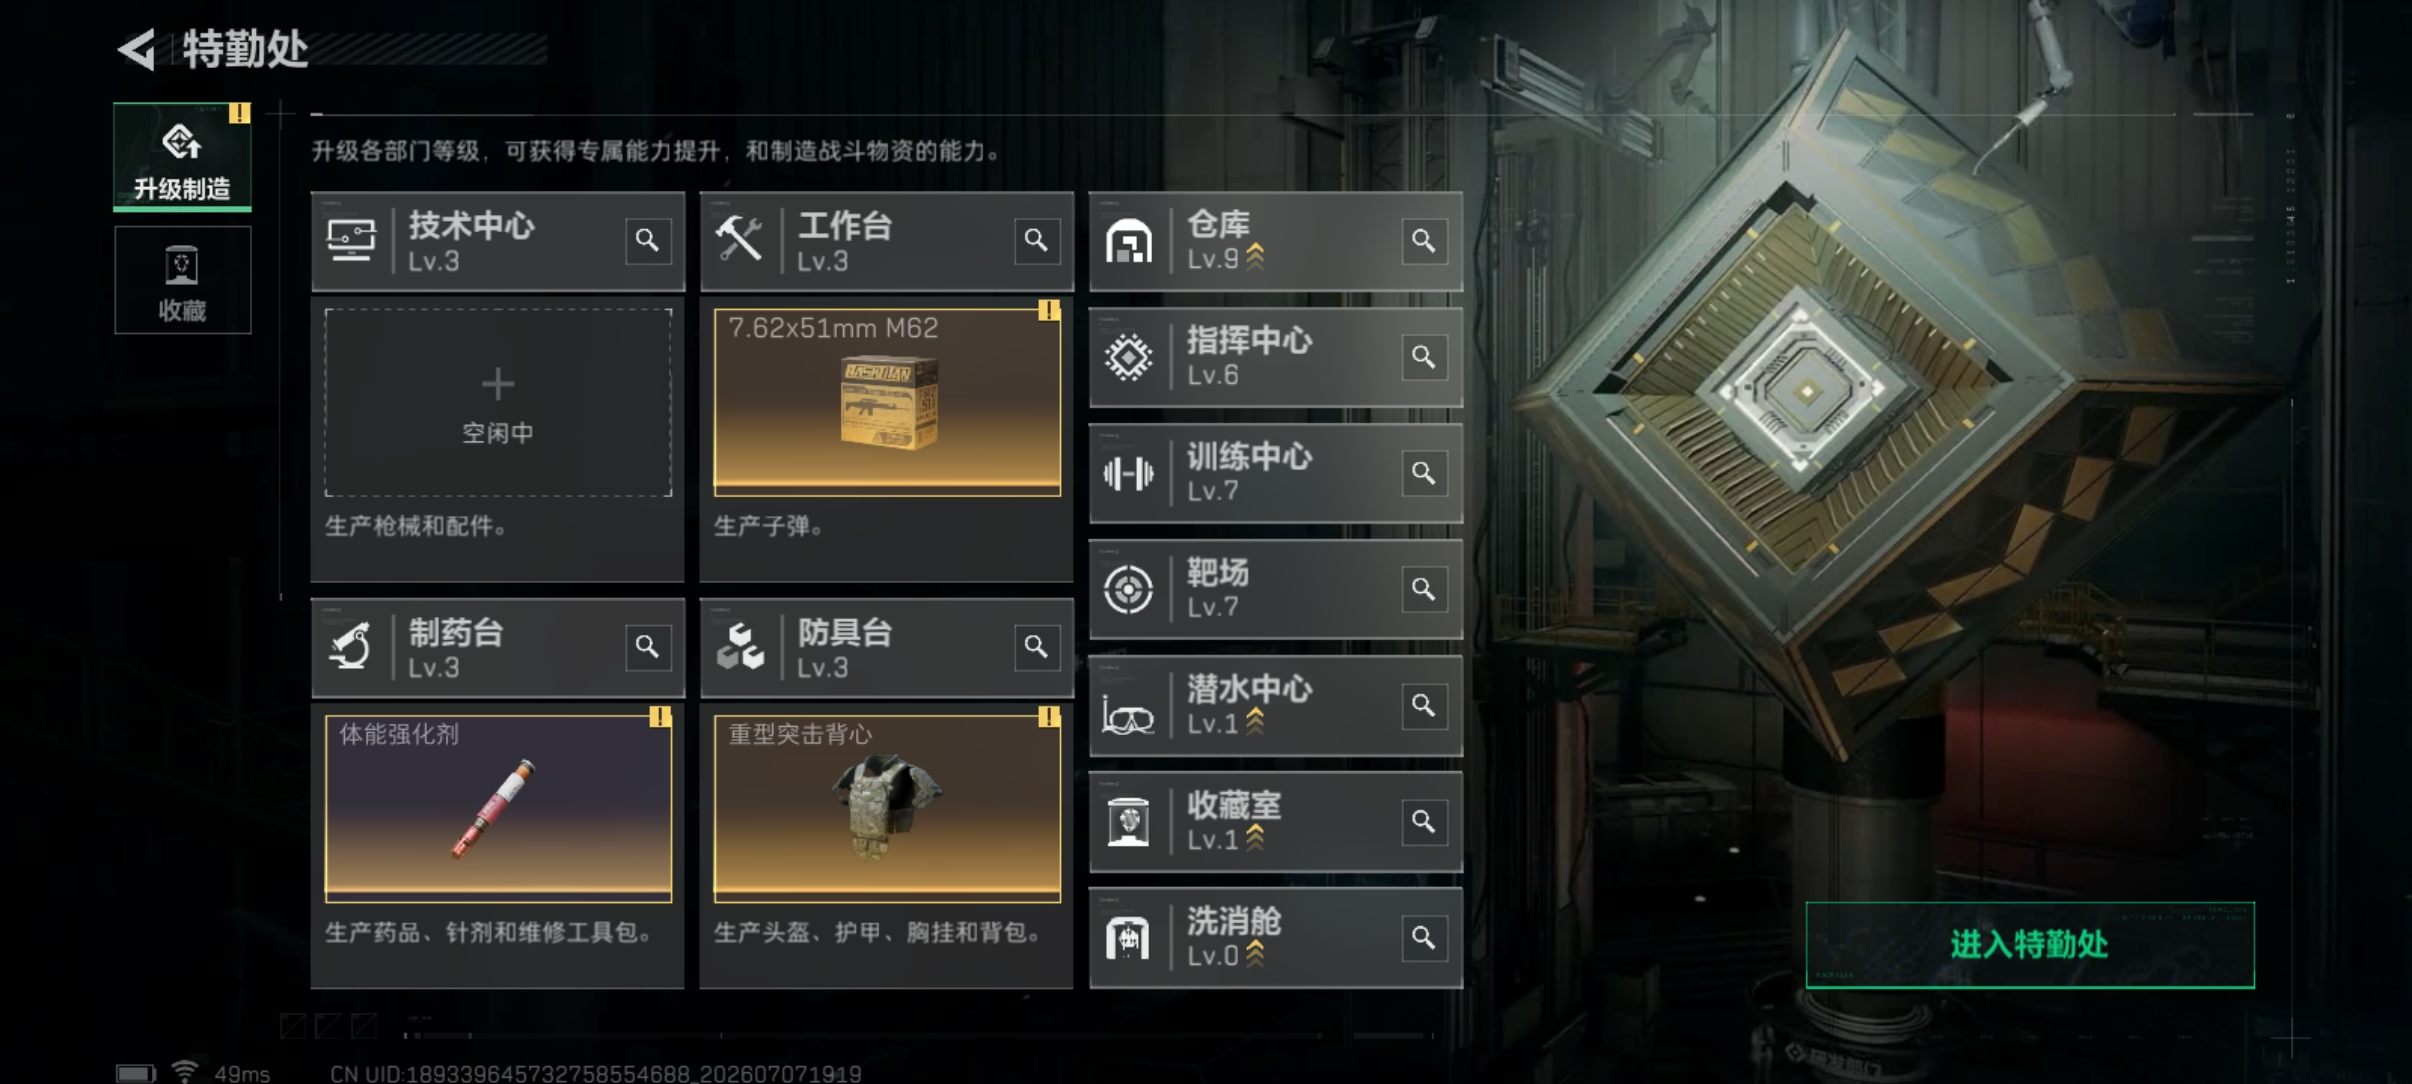Inspect 靶场 with its magnifier icon
Viewport: 2412px width, 1084px height.
pyautogui.click(x=1424, y=589)
